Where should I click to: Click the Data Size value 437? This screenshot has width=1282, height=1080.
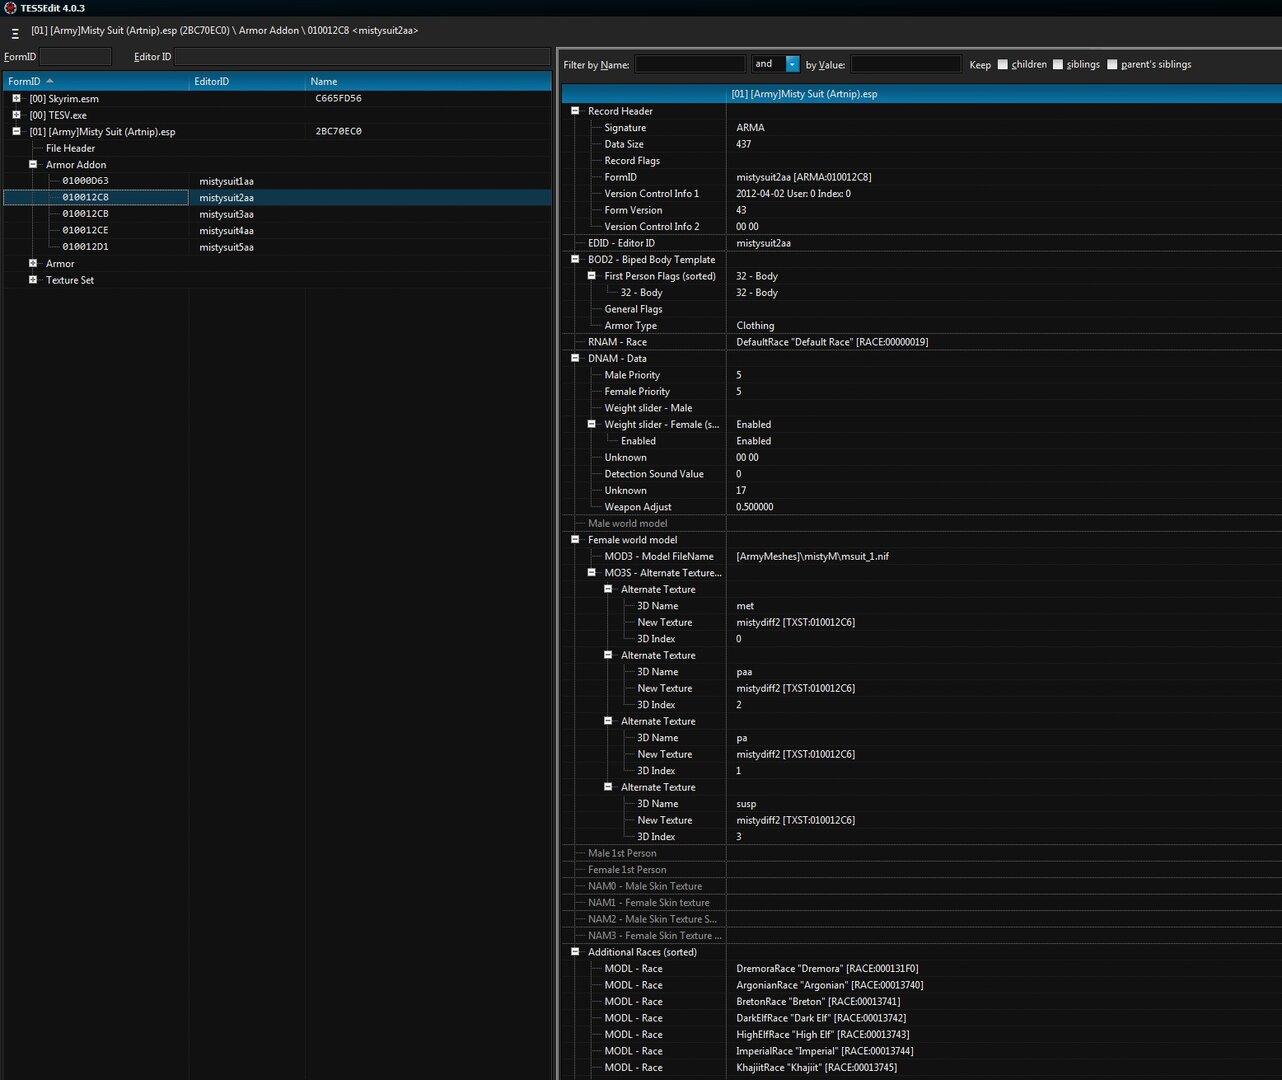[744, 144]
